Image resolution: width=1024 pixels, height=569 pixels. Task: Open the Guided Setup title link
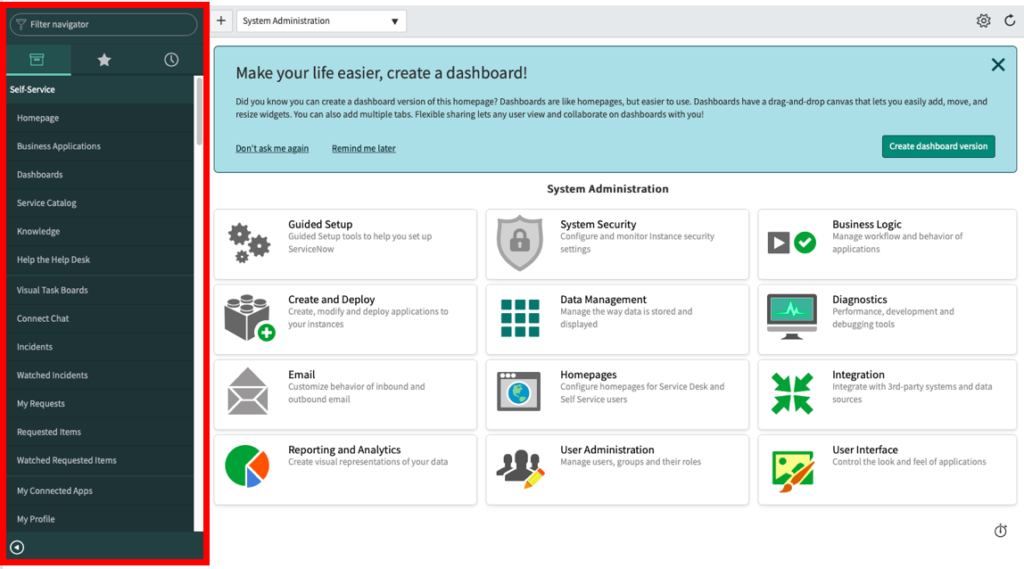(x=320, y=224)
